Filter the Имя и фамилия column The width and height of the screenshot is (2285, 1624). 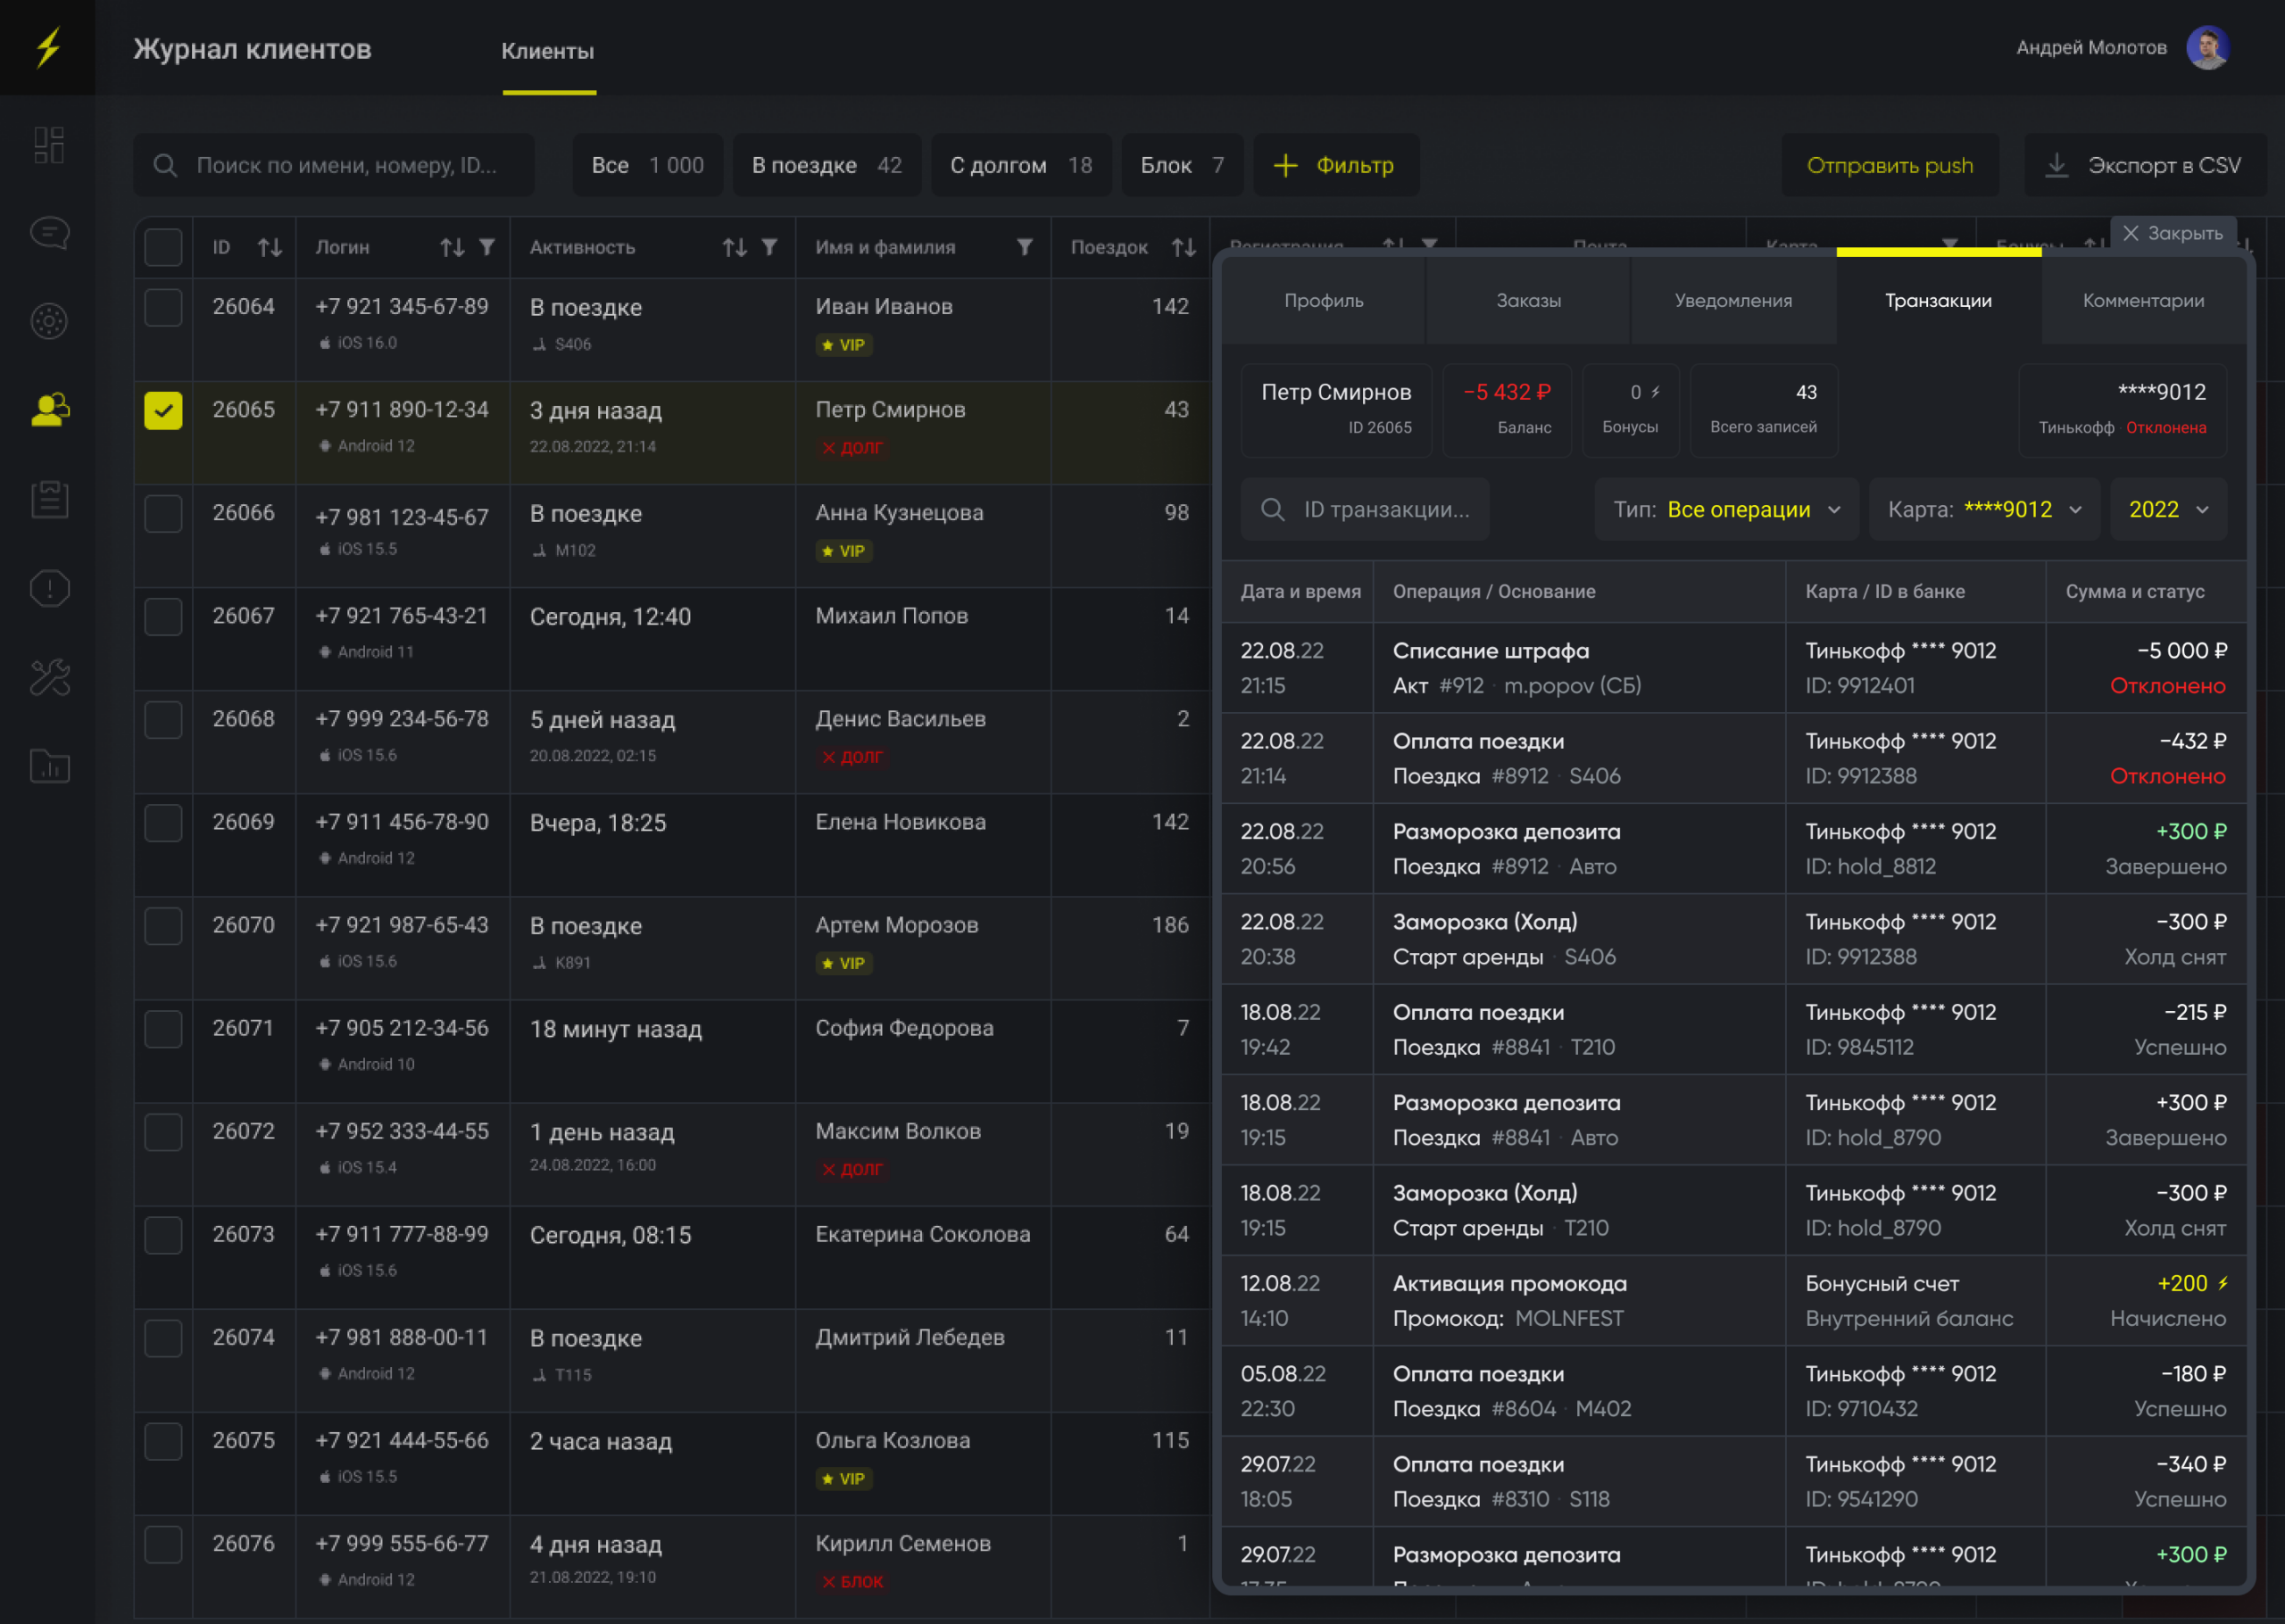pos(1025,247)
